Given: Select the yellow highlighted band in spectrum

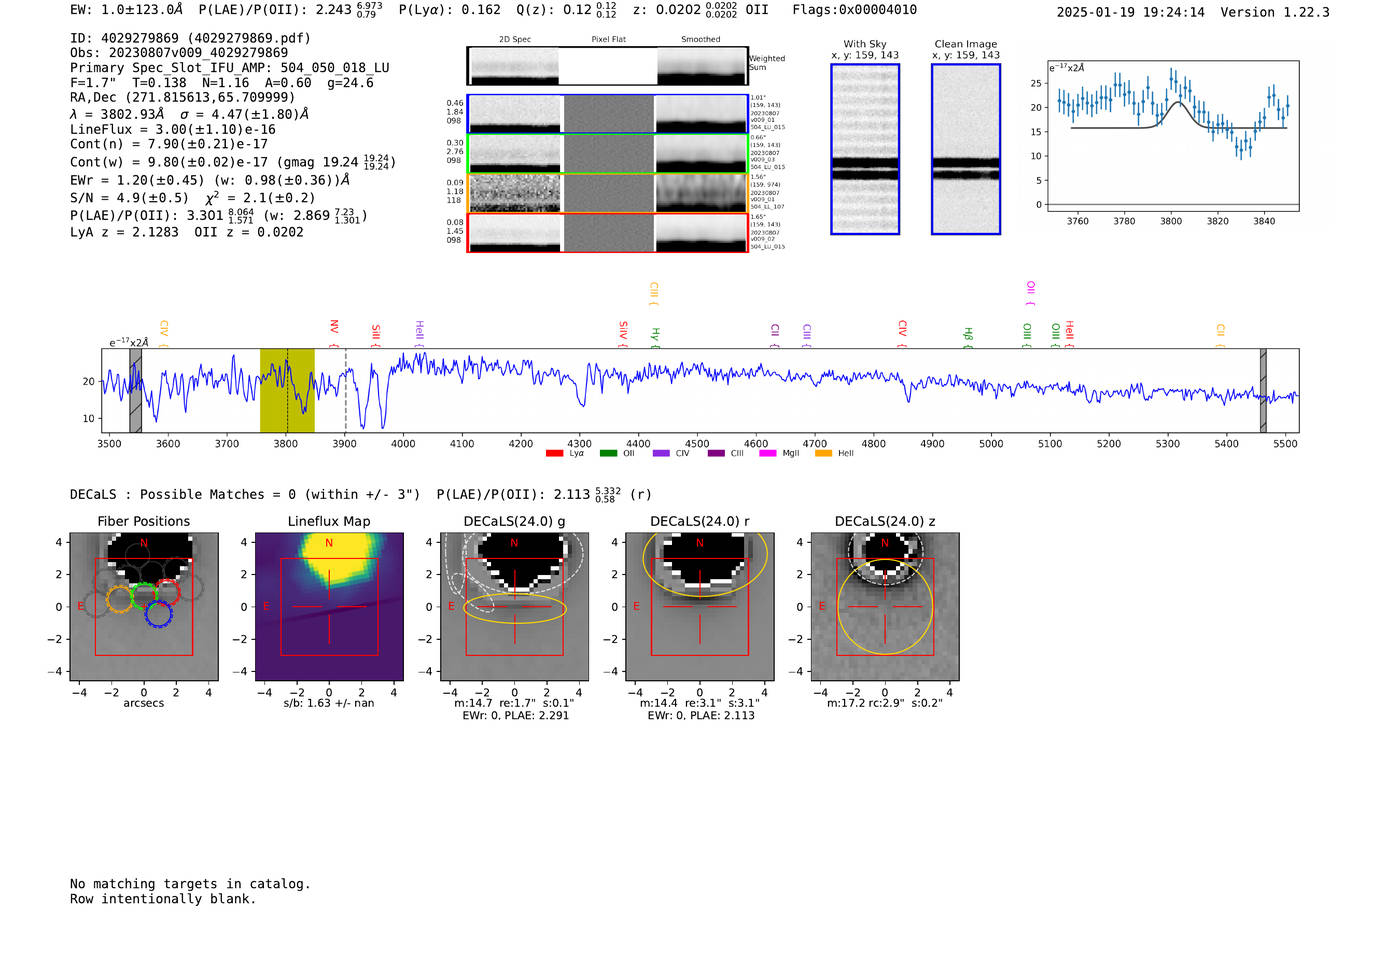Looking at the screenshot, I should click(x=287, y=390).
